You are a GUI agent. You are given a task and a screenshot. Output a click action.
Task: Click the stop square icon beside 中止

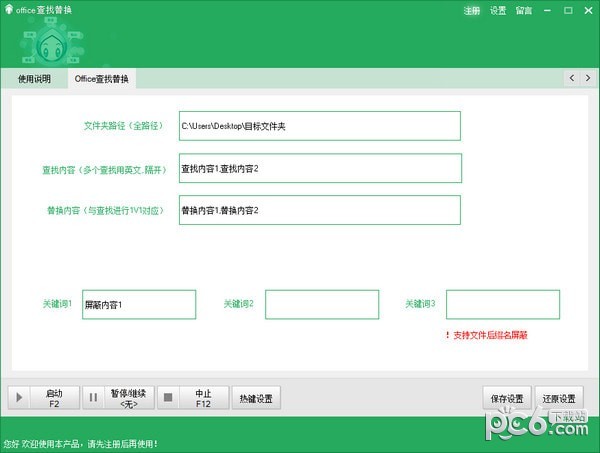click(168, 398)
